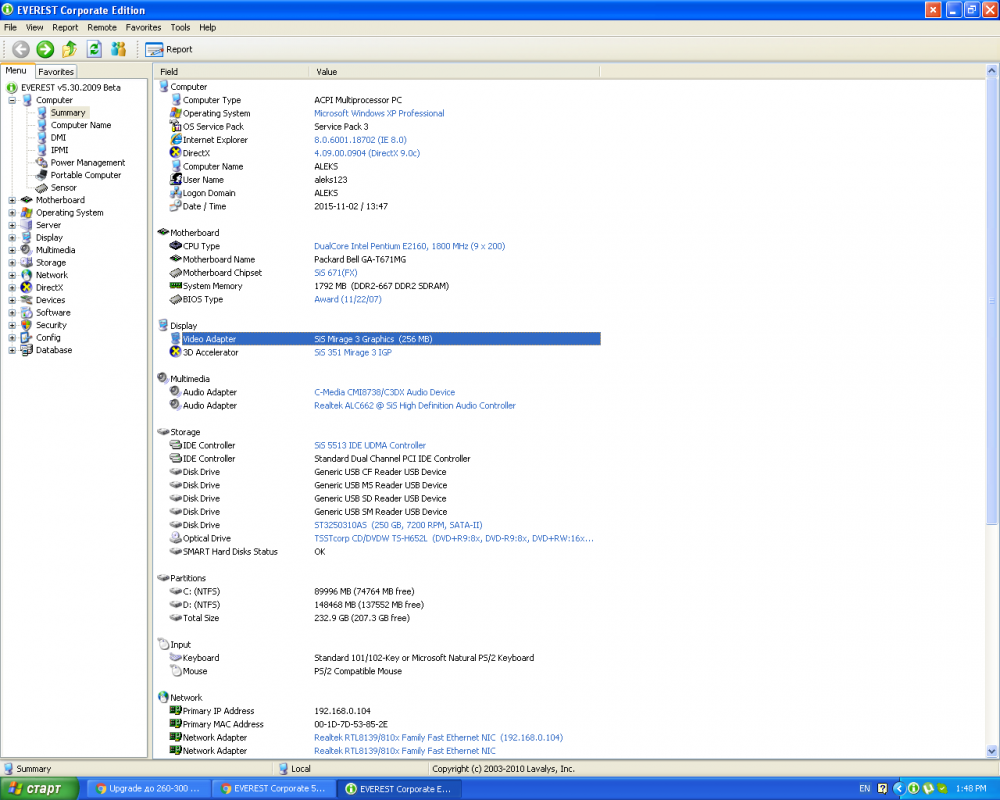Open the Intel Pentium E2160 CPU link

pyautogui.click(x=409, y=246)
